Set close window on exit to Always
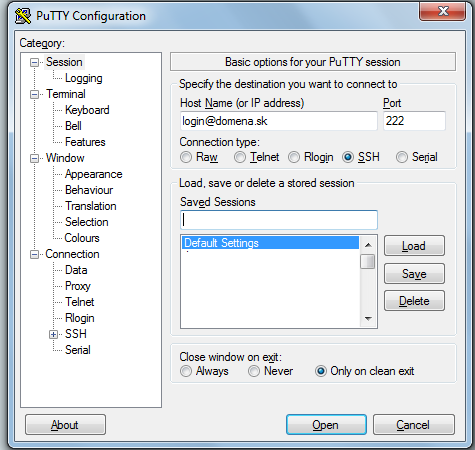The height and width of the screenshot is (450, 475). click(x=186, y=371)
